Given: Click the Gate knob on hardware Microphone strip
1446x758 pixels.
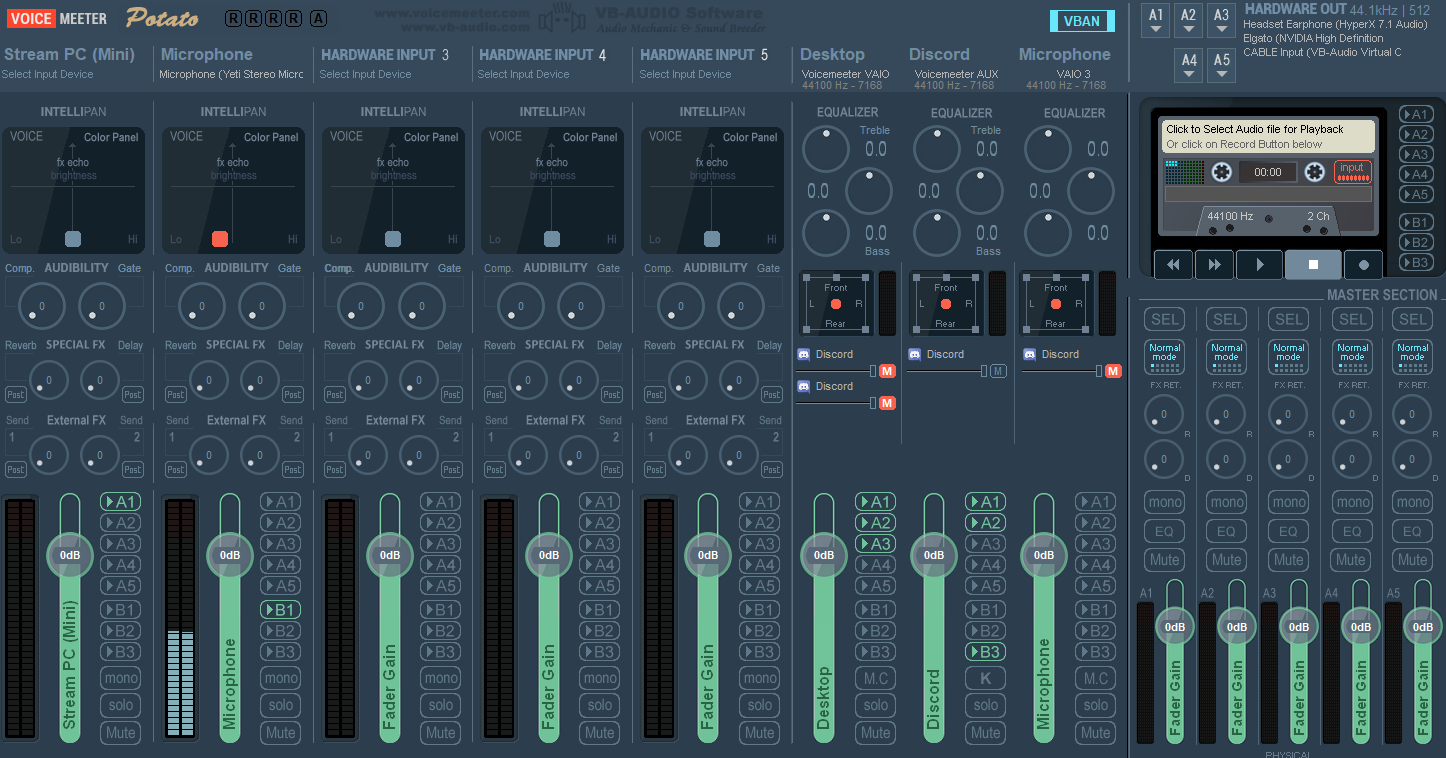Looking at the screenshot, I should (x=261, y=306).
